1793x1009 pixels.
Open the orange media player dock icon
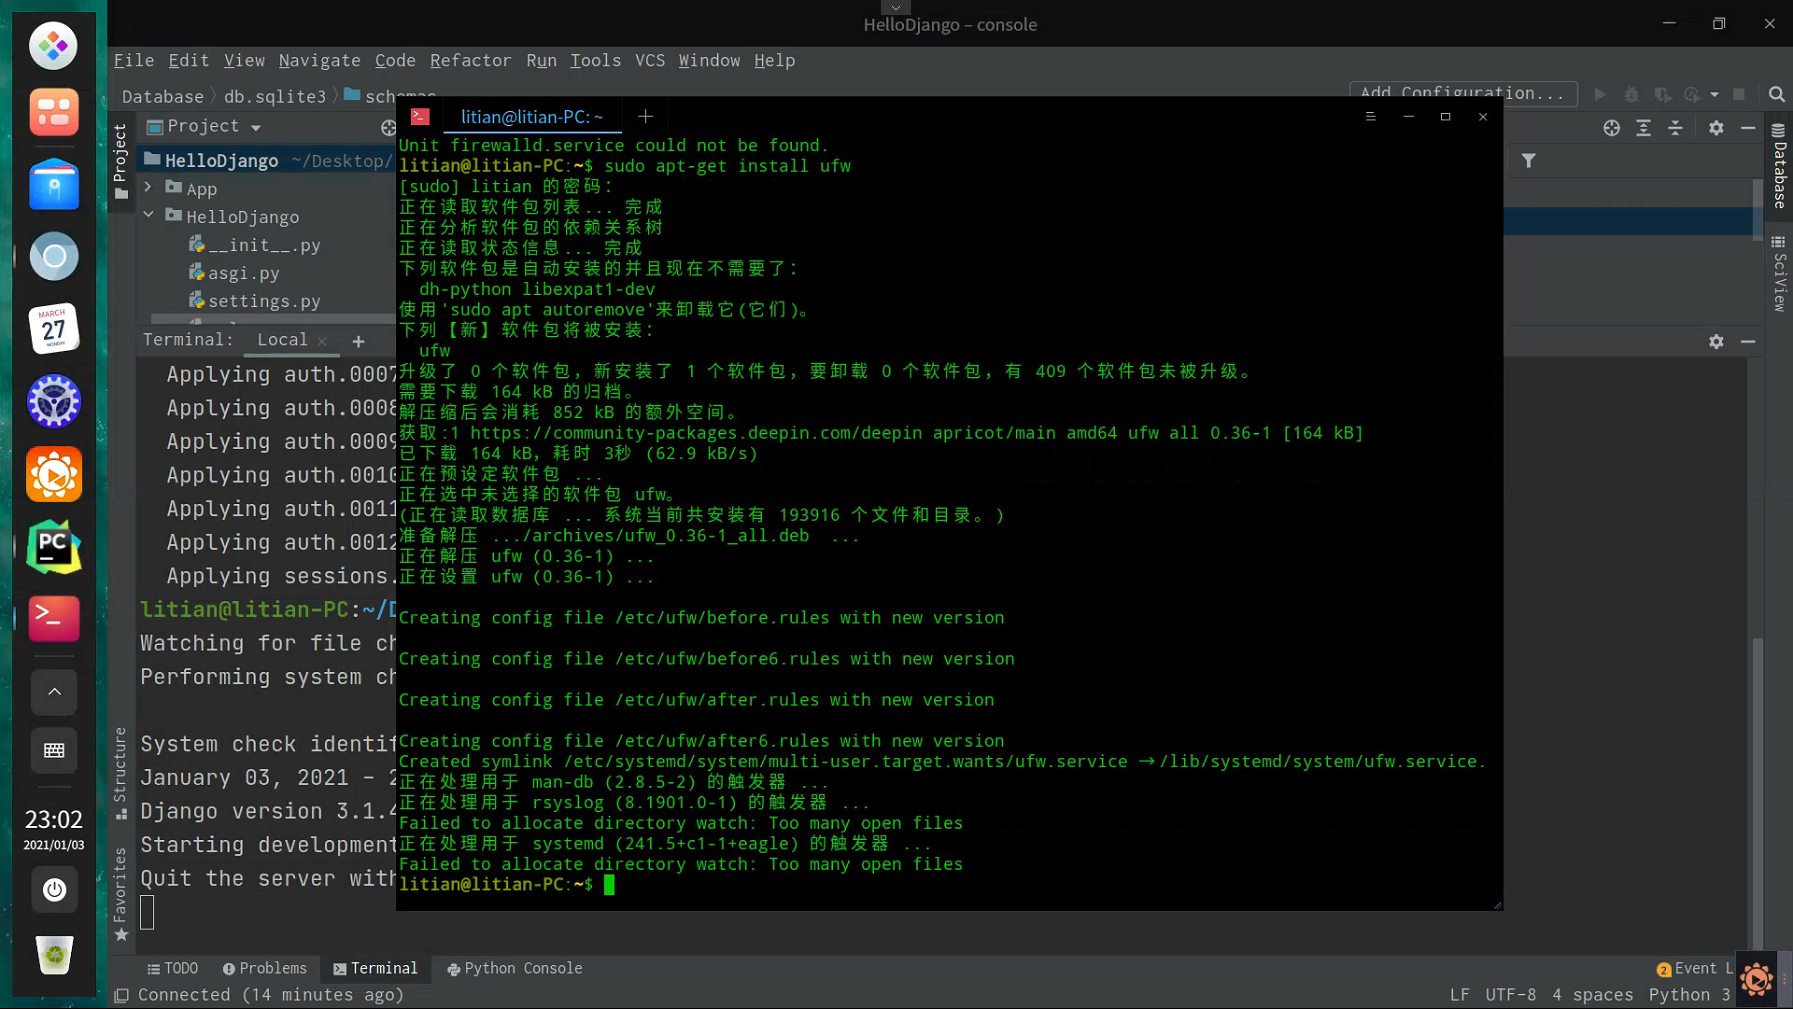(54, 474)
